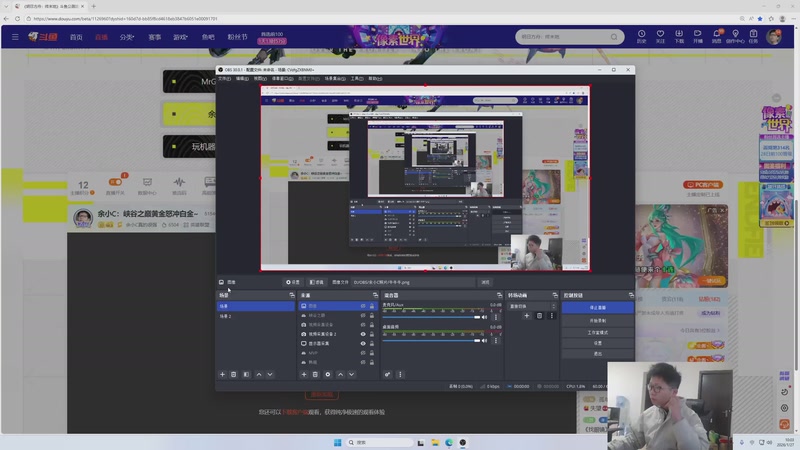800x450 pixels.
Task: Add a new scene in OBS Scenes panel
Action: pyautogui.click(x=222, y=374)
